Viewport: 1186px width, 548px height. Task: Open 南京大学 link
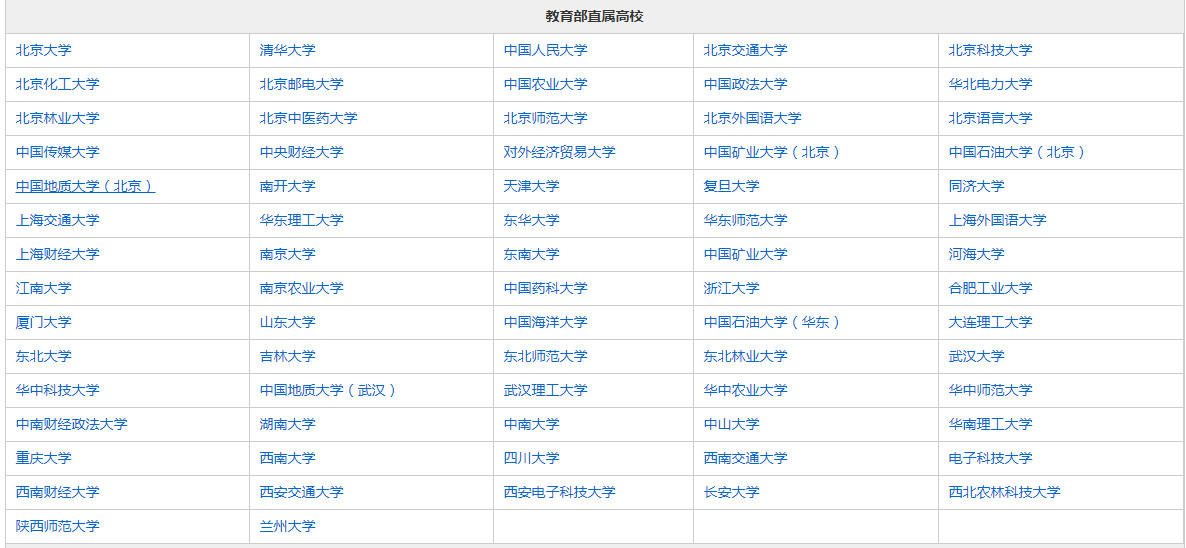[287, 255]
